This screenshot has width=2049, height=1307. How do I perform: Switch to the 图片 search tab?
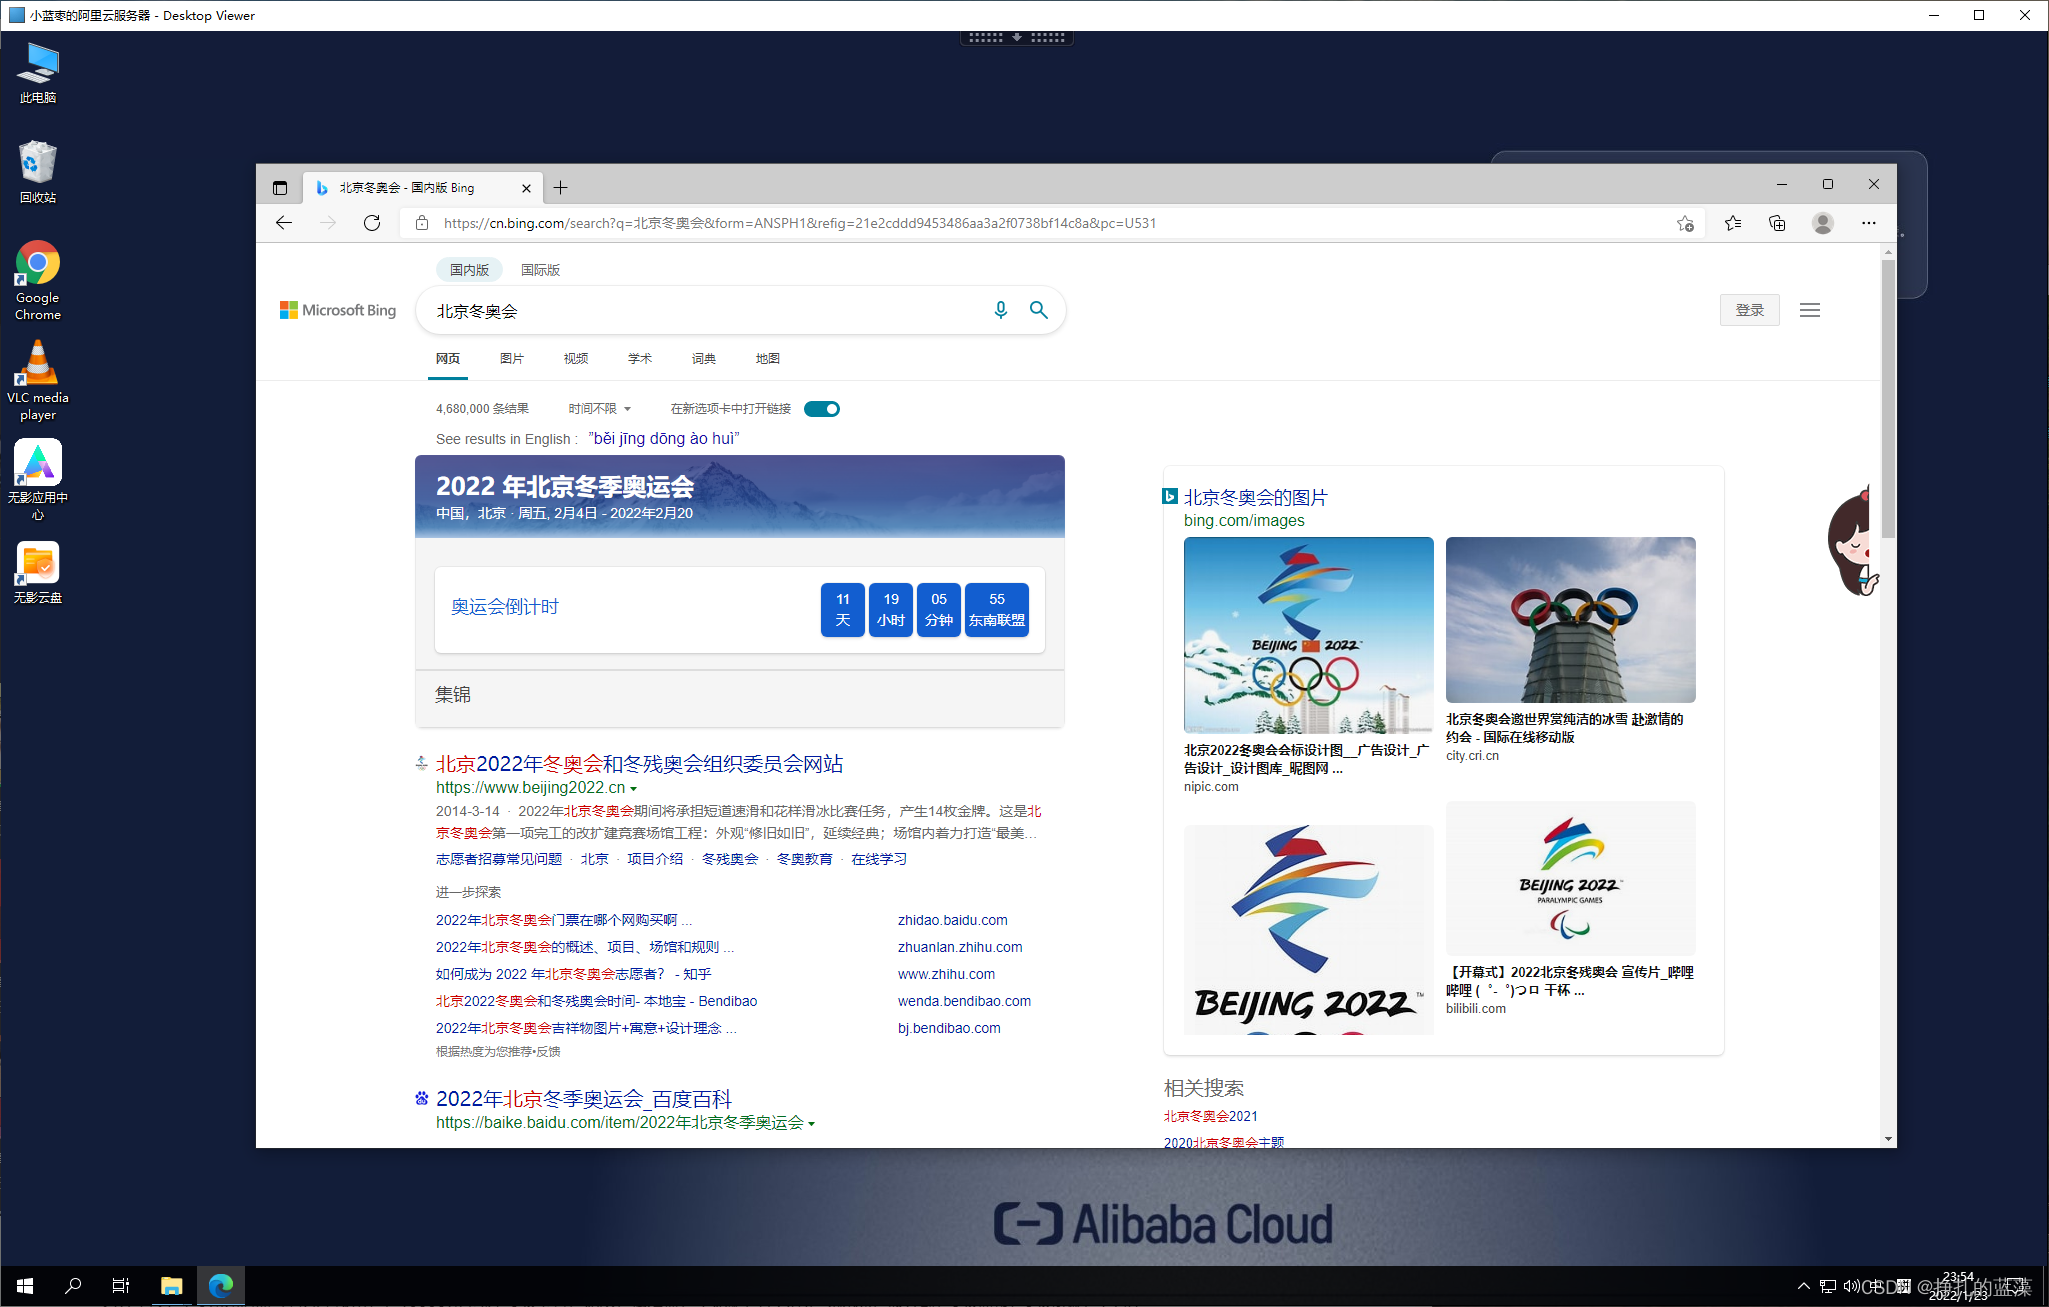tap(512, 358)
